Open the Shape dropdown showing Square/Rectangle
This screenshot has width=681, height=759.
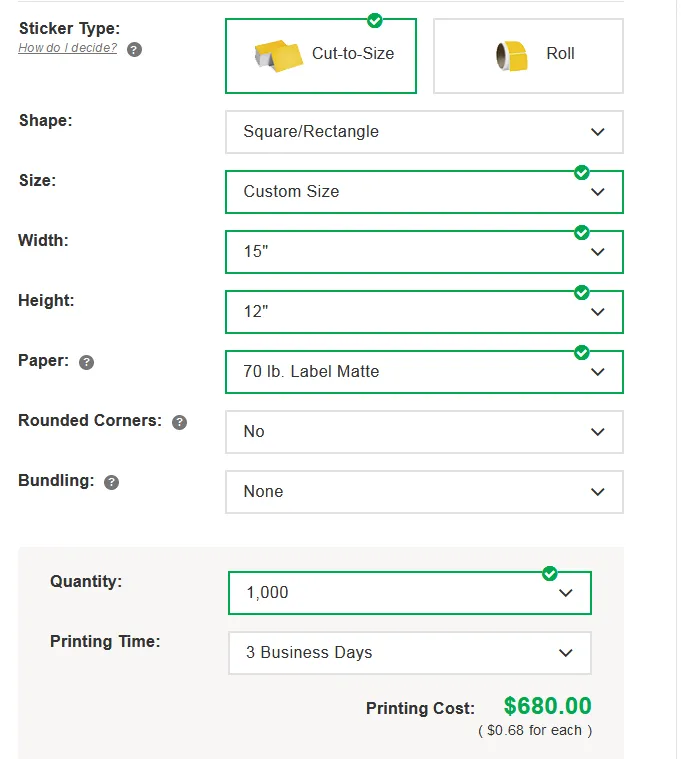pos(424,132)
